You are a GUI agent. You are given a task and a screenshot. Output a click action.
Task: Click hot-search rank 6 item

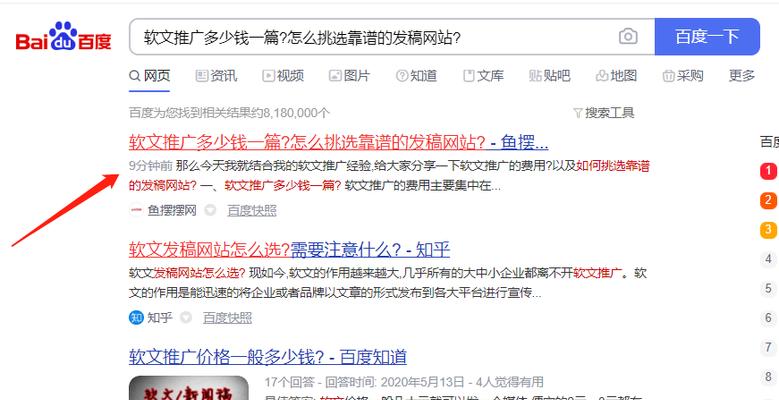(769, 318)
